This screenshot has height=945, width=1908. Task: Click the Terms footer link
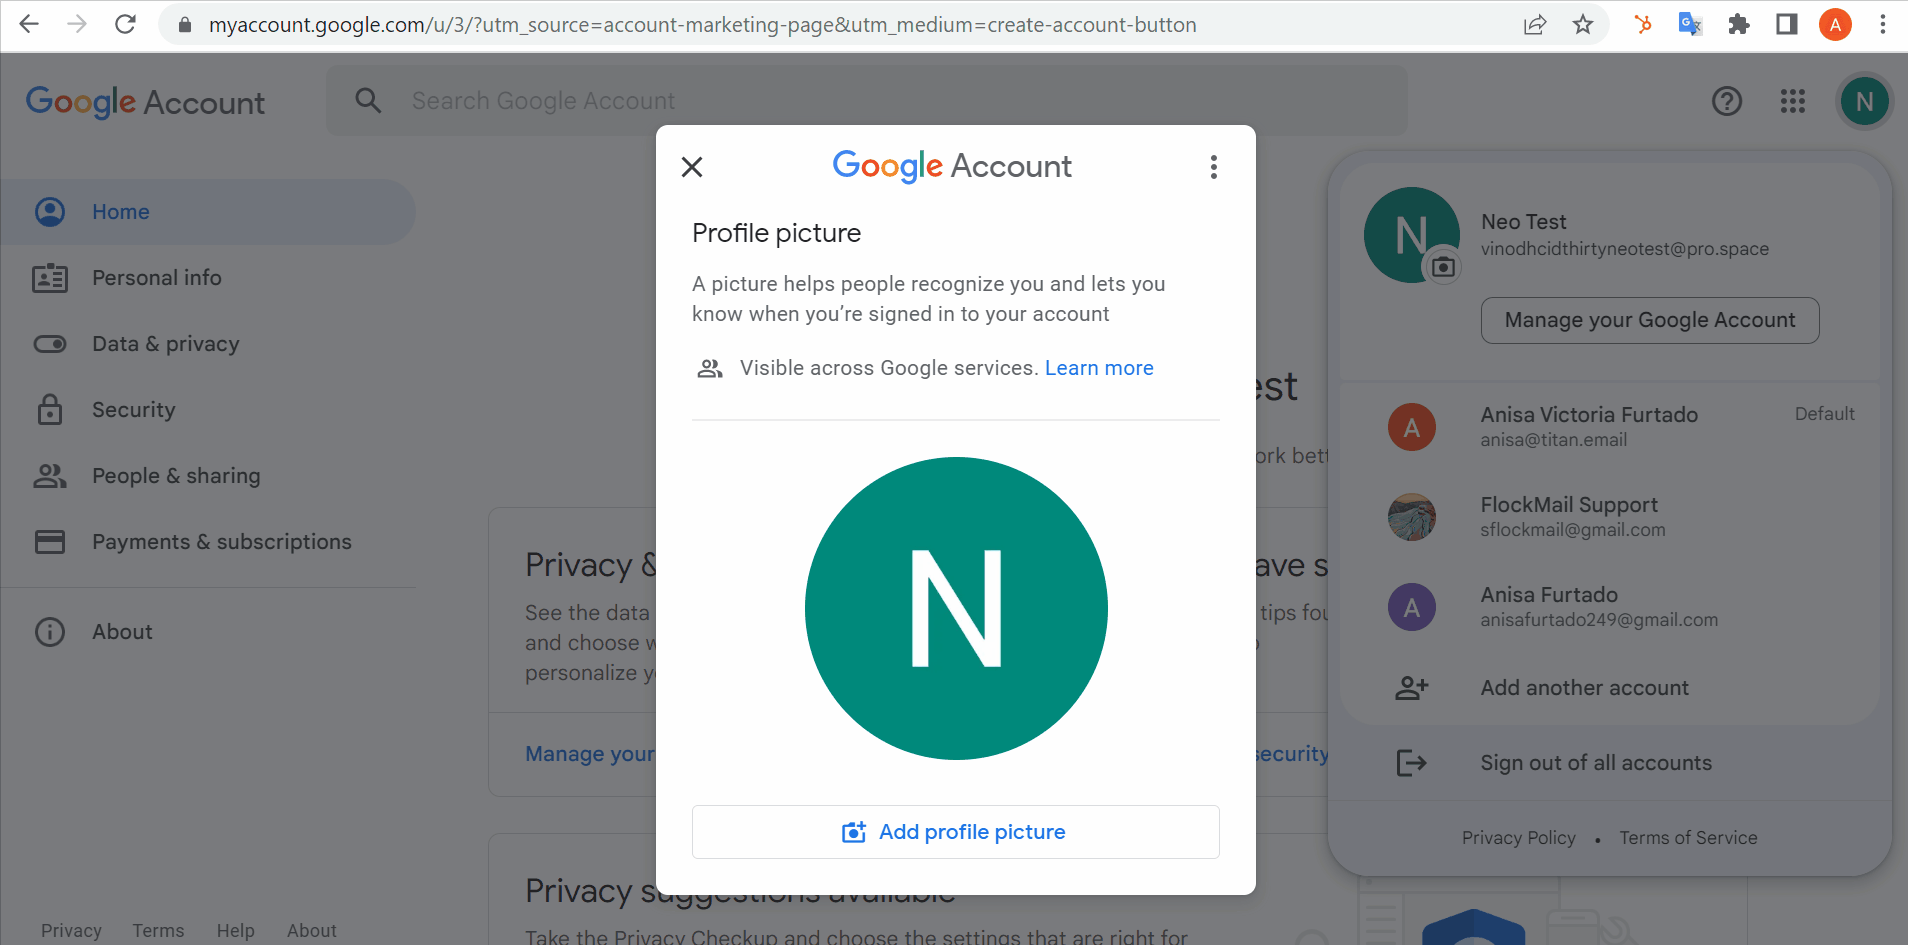point(158,931)
